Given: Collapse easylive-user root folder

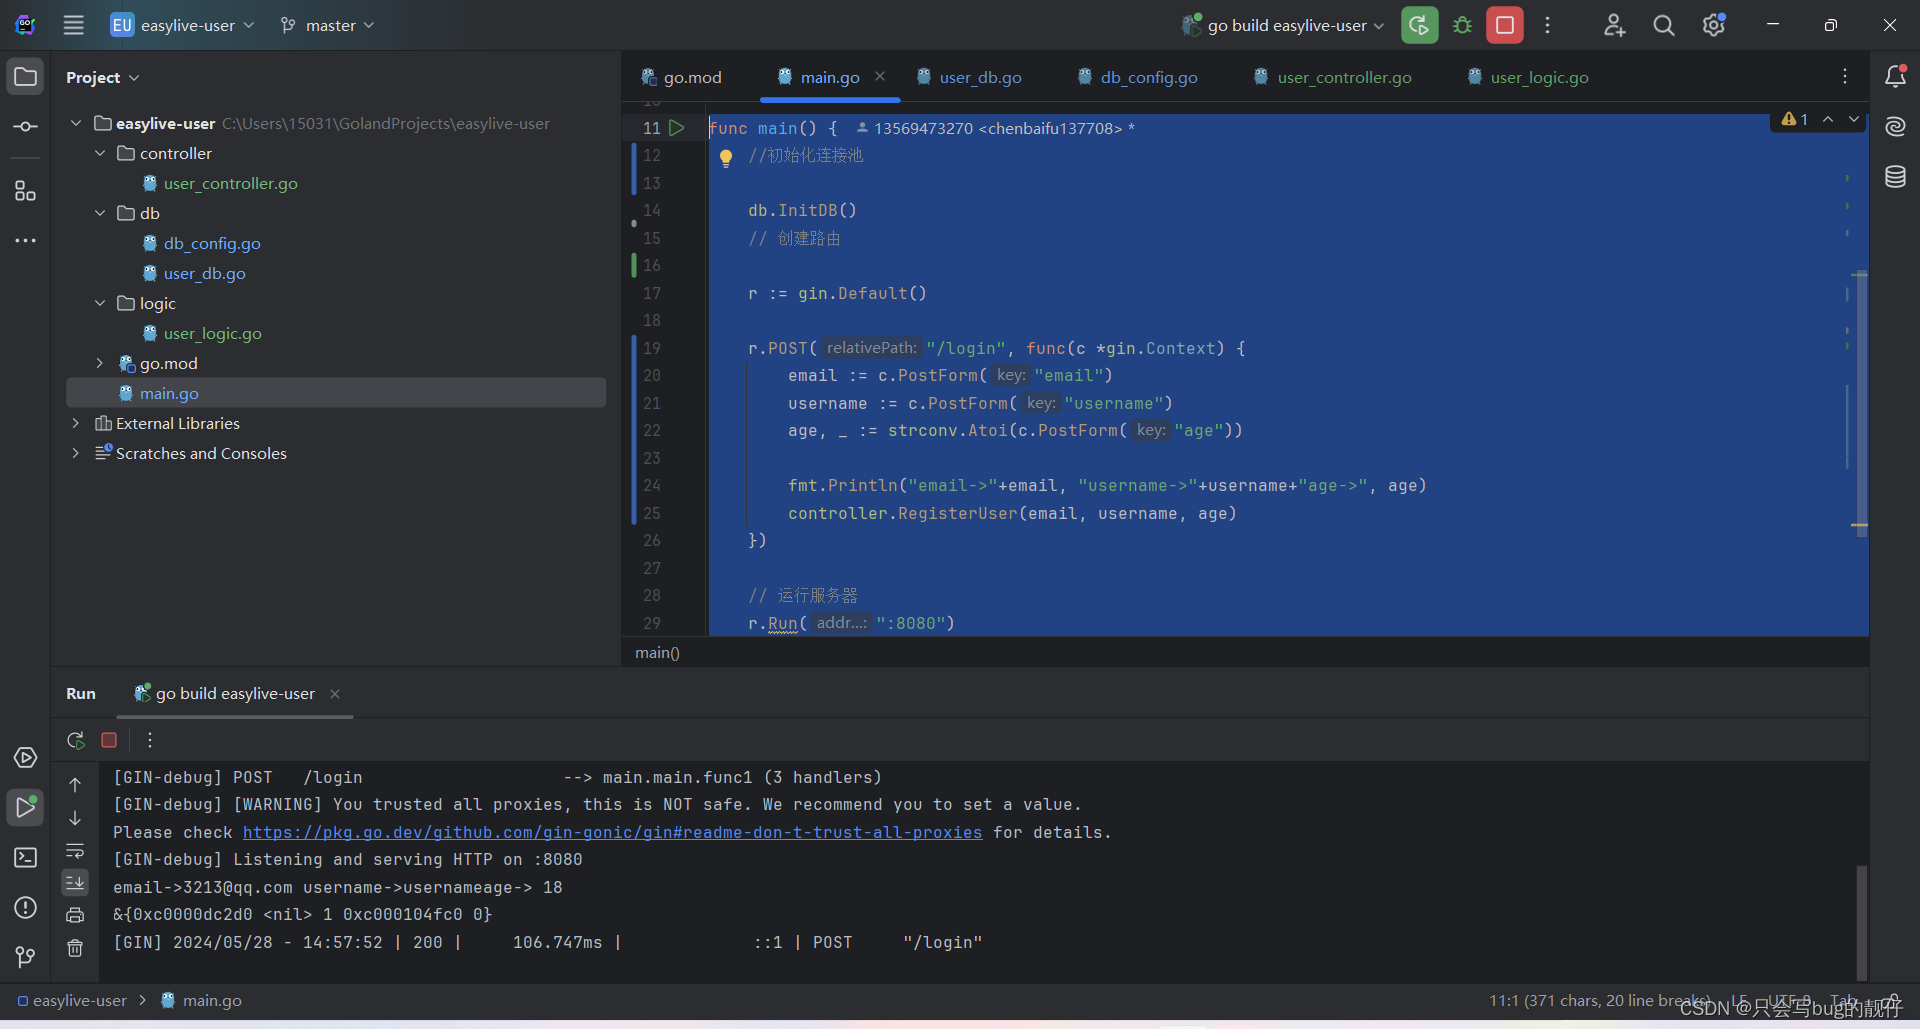Looking at the screenshot, I should click(76, 123).
